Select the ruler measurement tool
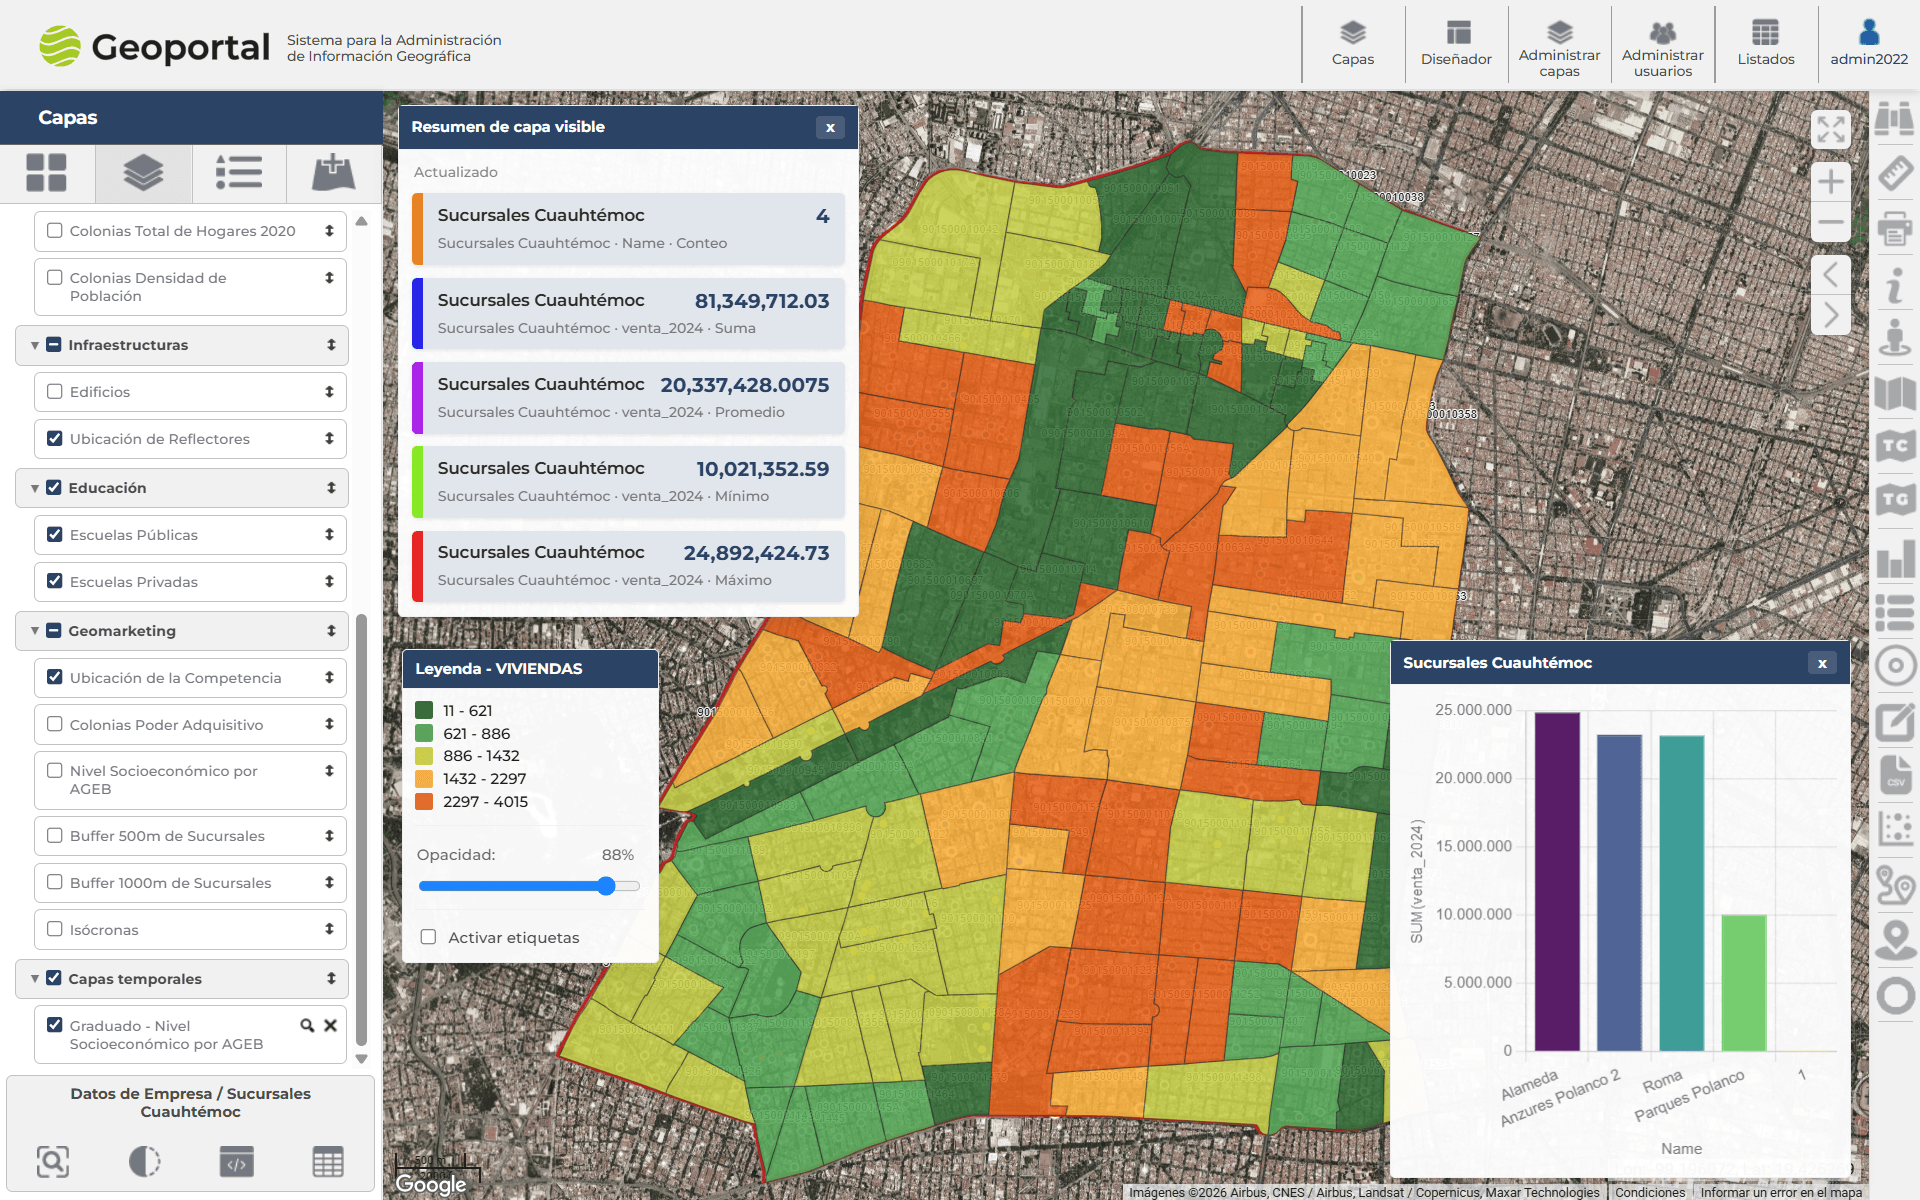This screenshot has height=1200, width=1920. [1894, 173]
